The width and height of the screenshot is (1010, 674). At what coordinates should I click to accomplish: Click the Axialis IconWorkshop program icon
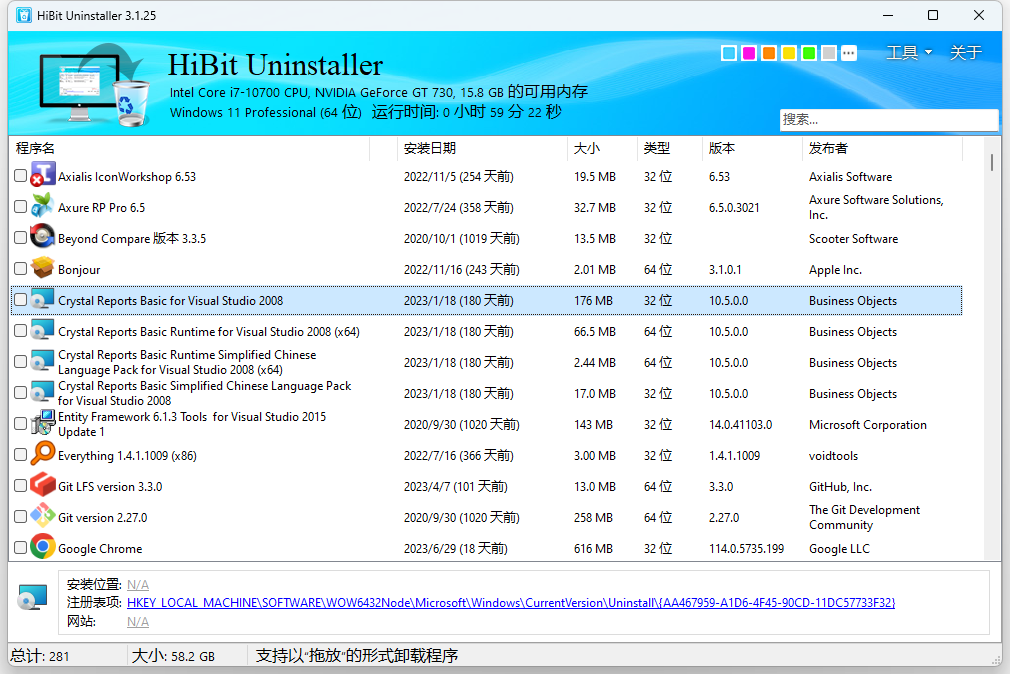pyautogui.click(x=43, y=175)
